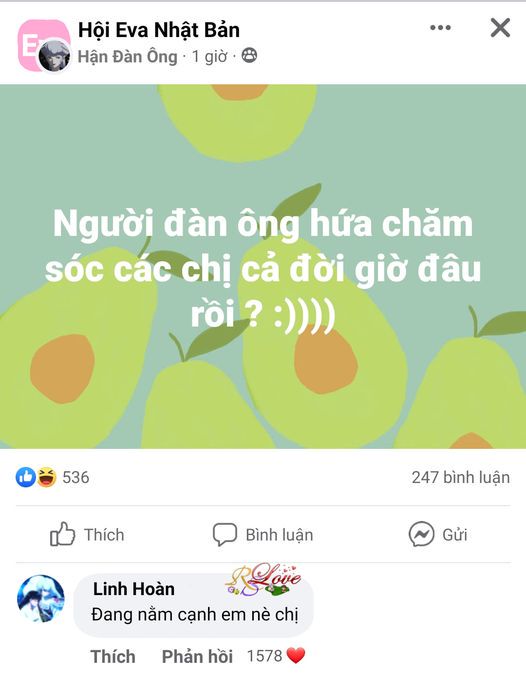Send the post via the Gửi Messenger button
526x676 pixels.
438,535
